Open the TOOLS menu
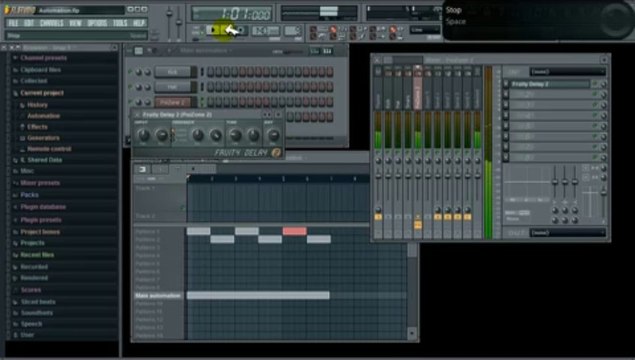Viewport: 635px width, 360px height. tap(120, 23)
